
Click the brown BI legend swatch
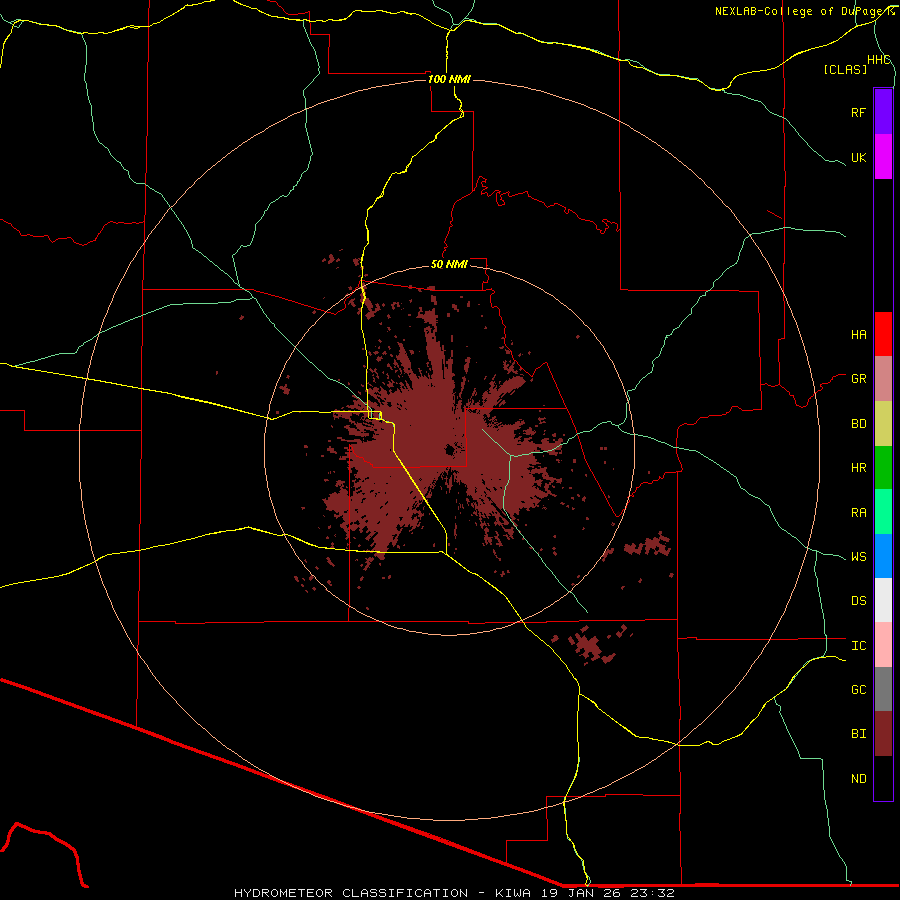coord(883,734)
